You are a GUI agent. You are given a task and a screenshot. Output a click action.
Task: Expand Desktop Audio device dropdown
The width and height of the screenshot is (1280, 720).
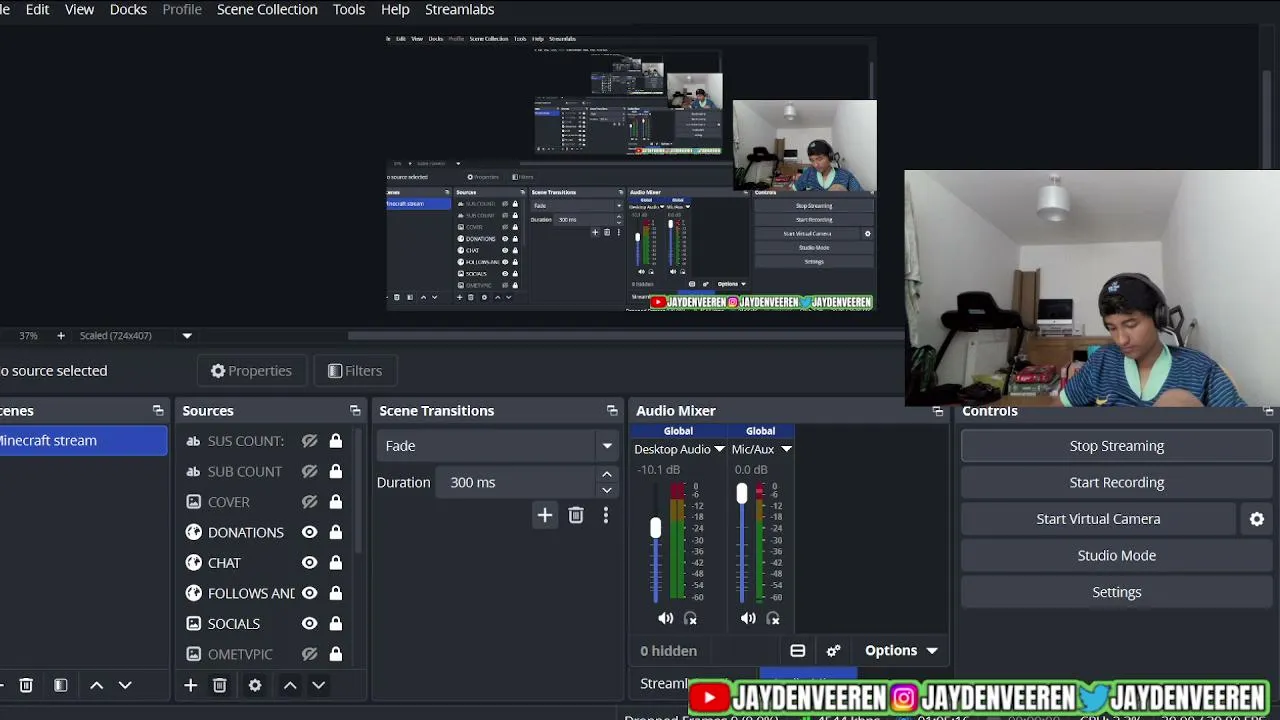(719, 450)
